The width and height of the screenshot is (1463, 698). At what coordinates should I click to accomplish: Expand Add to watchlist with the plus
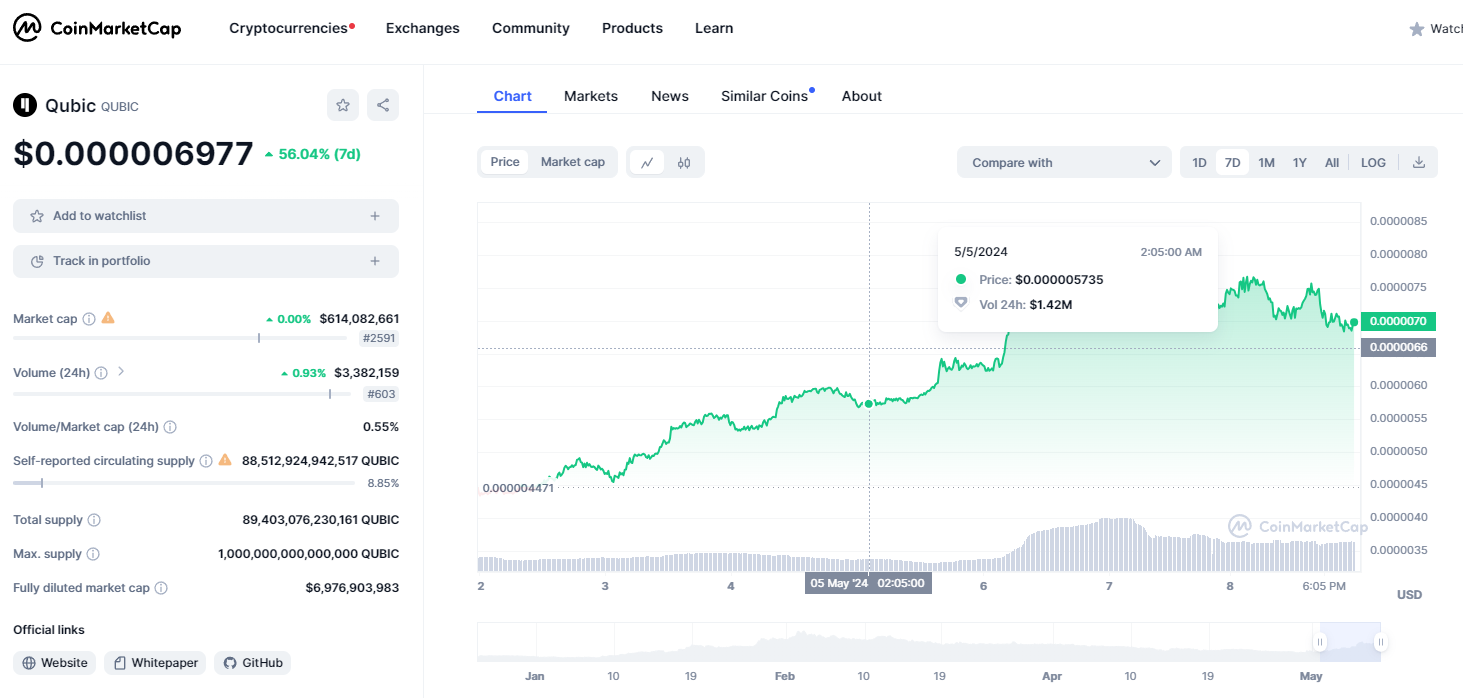pos(375,216)
